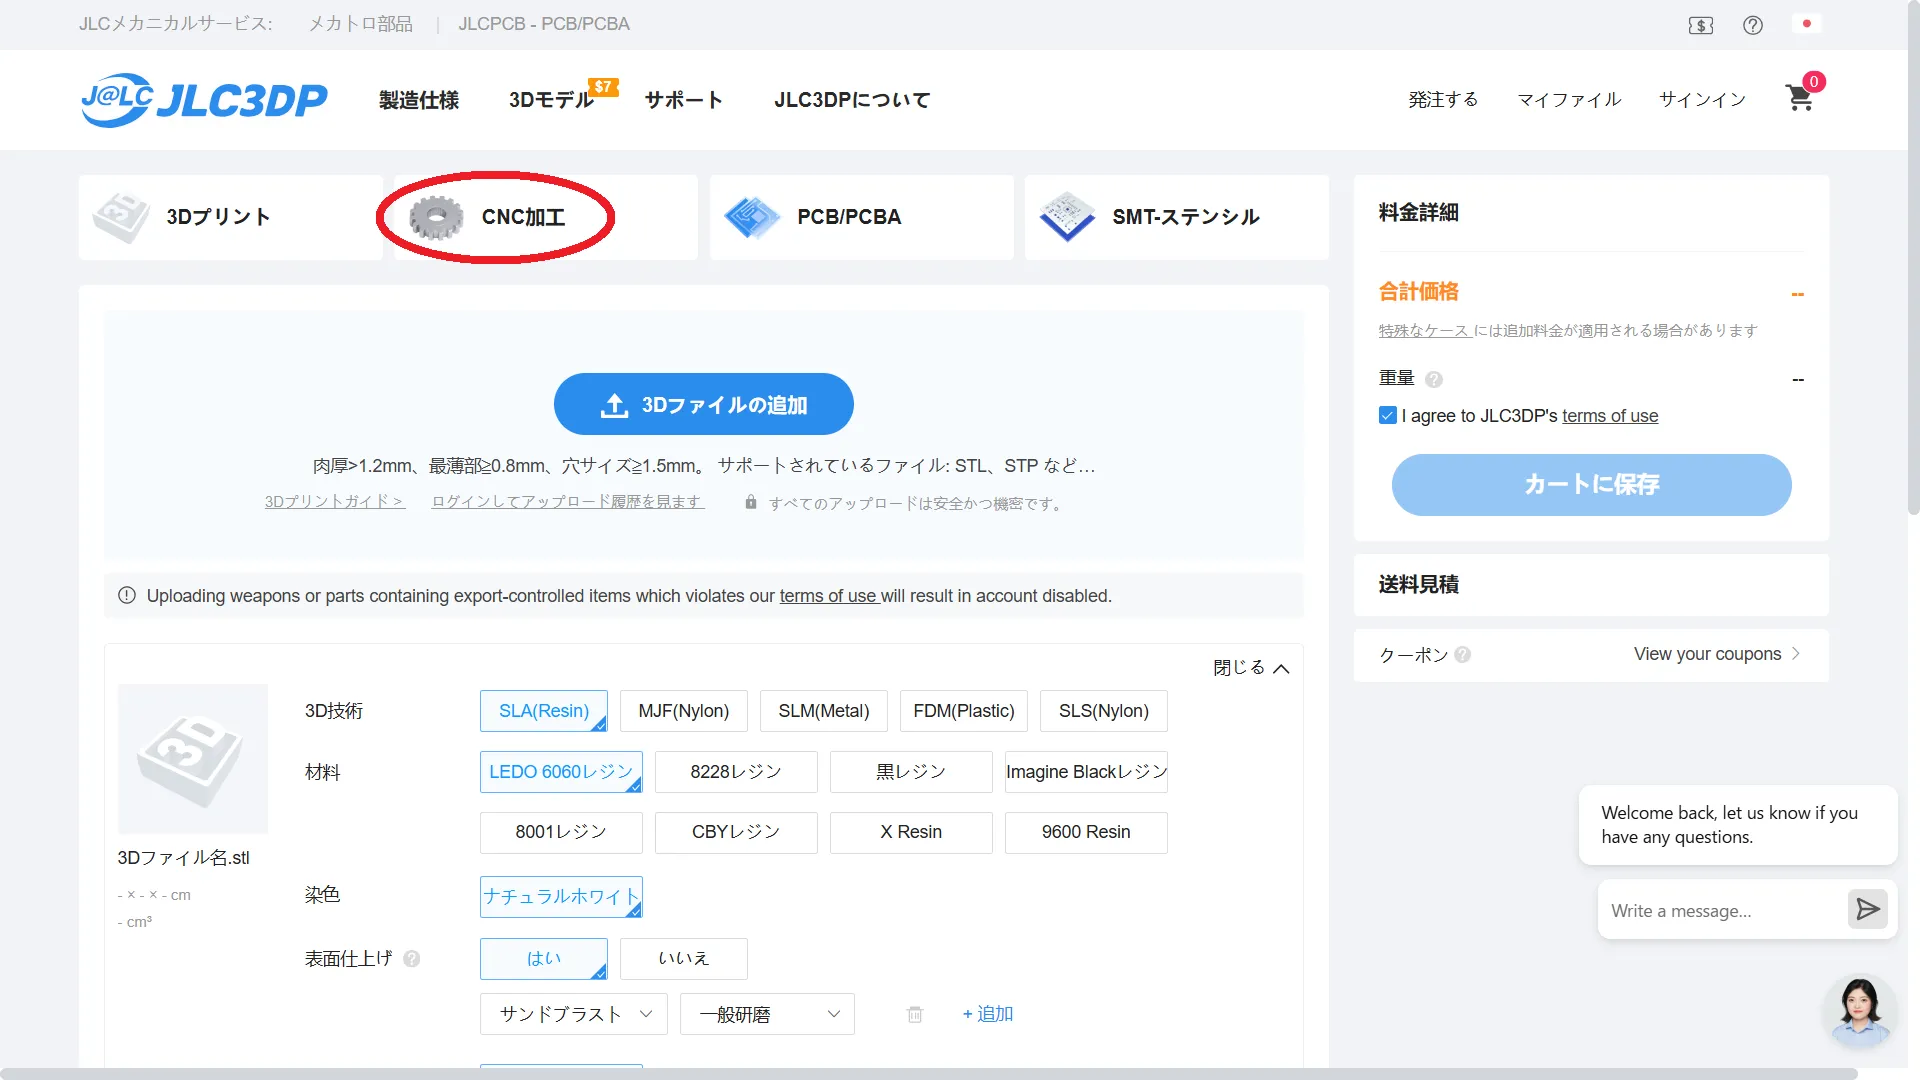Switch to PCB/PCBA tab
The image size is (1920, 1080).
(862, 217)
